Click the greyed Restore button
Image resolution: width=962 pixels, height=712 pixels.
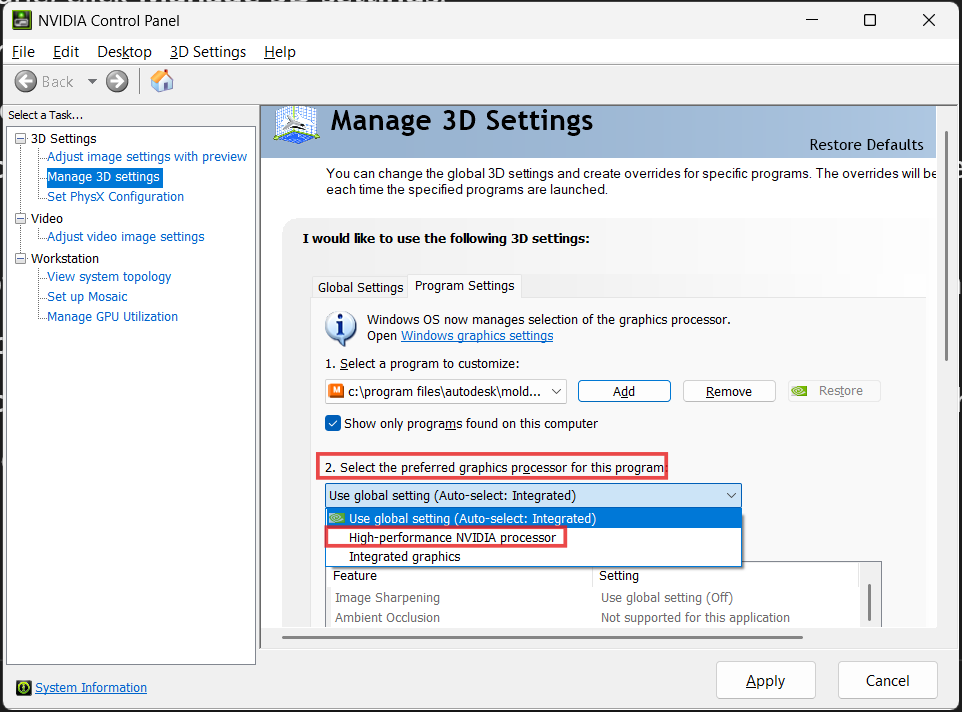(834, 391)
